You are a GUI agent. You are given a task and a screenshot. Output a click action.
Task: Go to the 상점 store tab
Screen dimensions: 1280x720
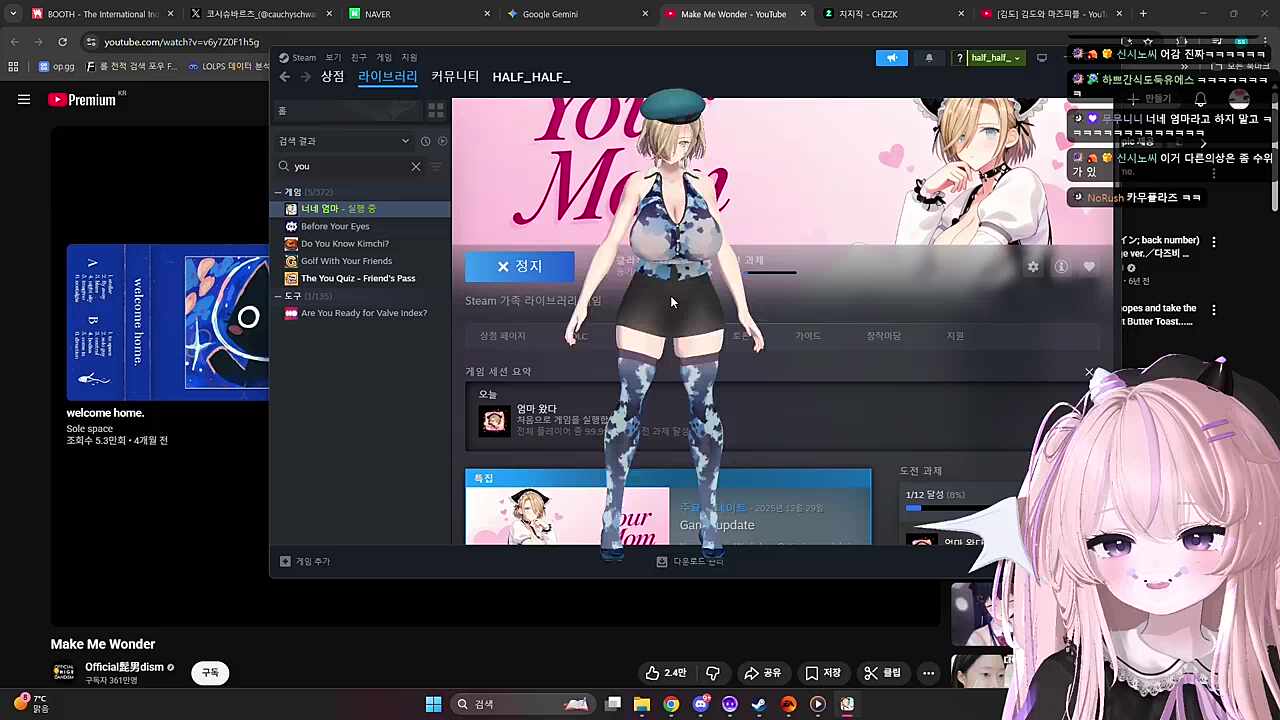tap(332, 77)
